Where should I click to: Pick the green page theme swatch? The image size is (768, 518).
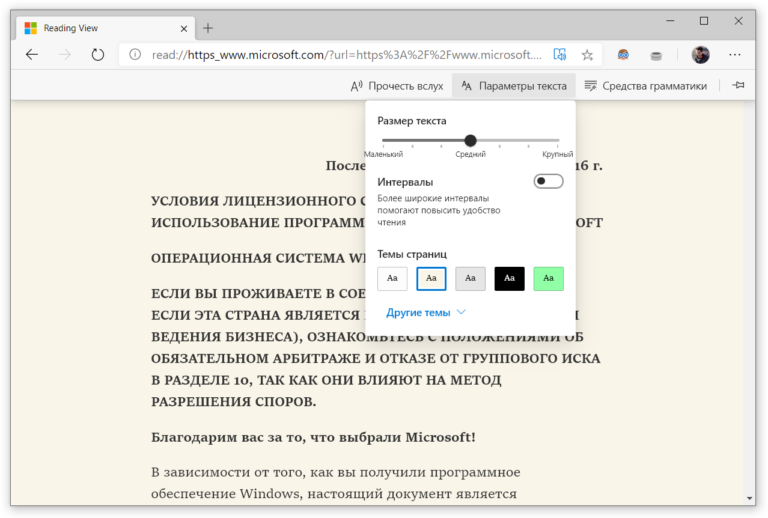(548, 278)
